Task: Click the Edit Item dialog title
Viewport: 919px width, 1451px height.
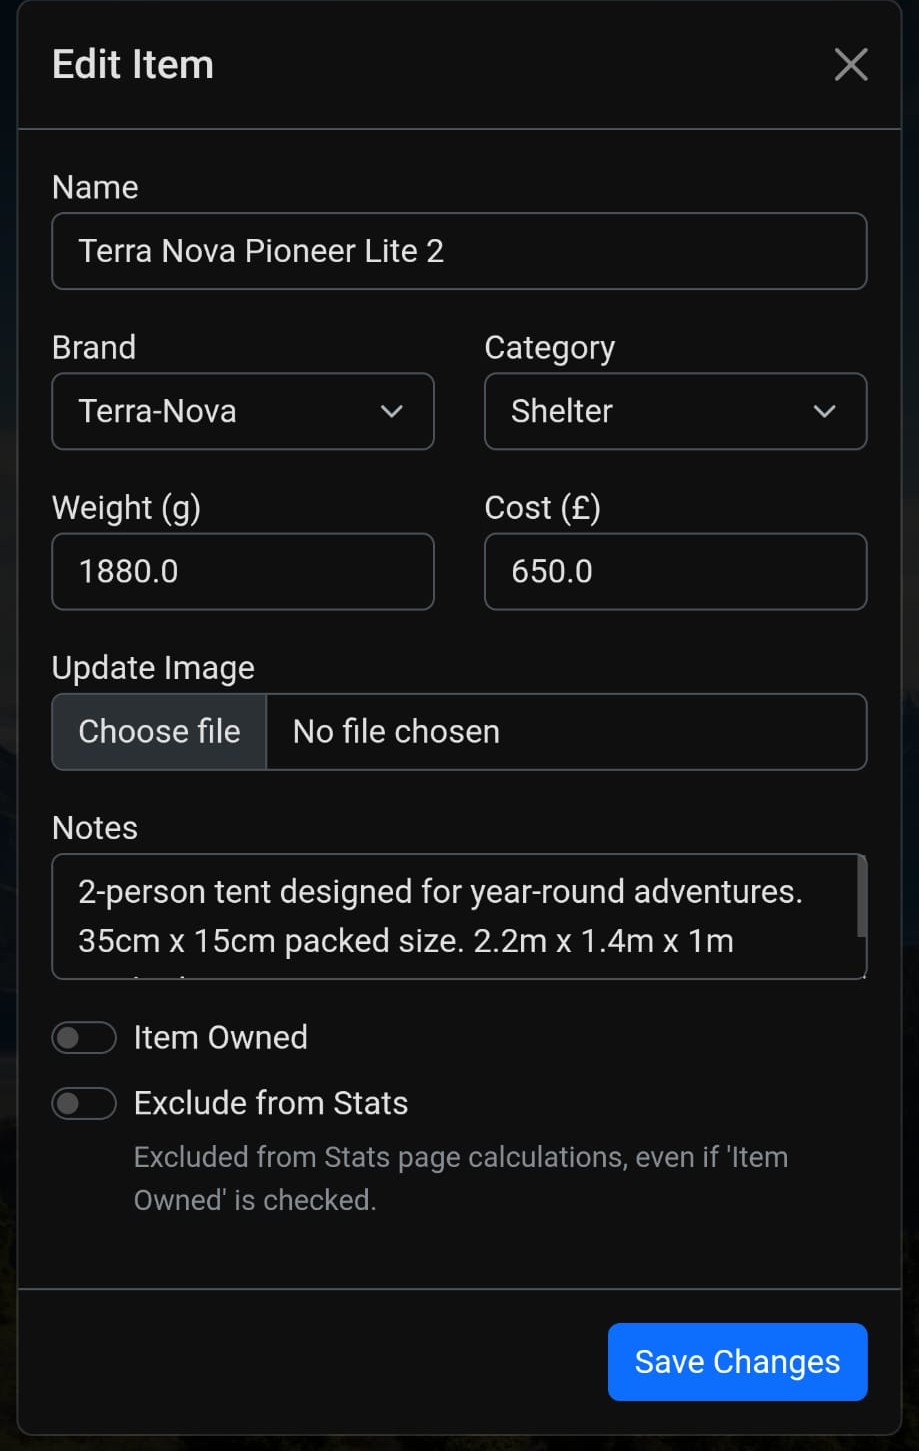Action: coord(133,64)
